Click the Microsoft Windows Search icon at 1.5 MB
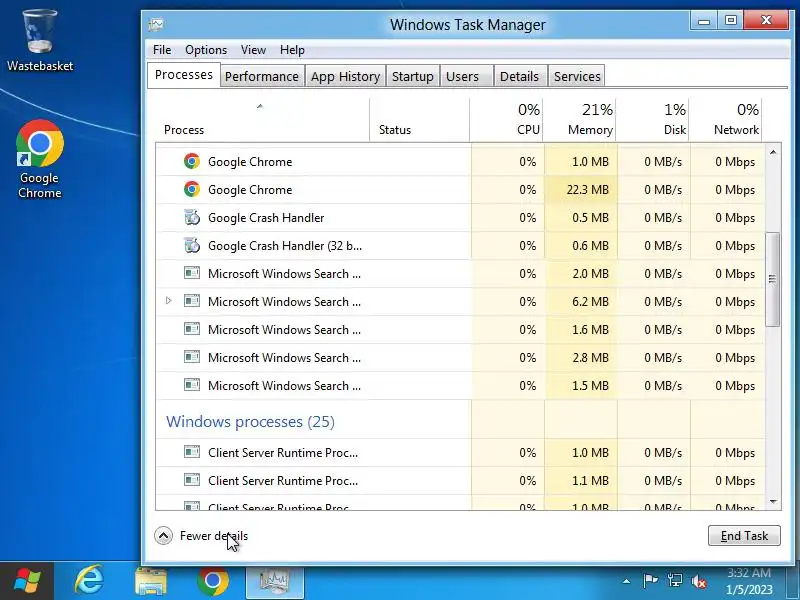 [x=192, y=385]
